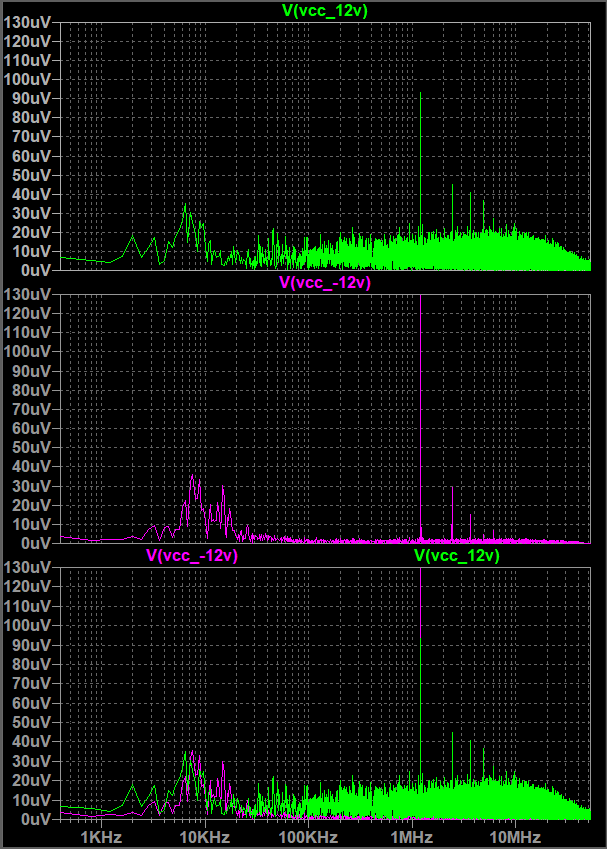Click the V(vcc_12v) trace label in top pane
The width and height of the screenshot is (607, 849).
pyautogui.click(x=325, y=10)
